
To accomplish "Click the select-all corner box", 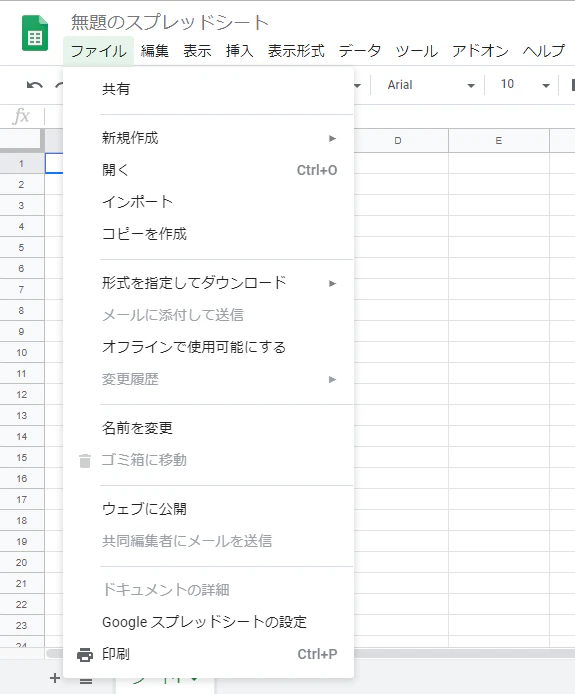I will (x=22, y=140).
